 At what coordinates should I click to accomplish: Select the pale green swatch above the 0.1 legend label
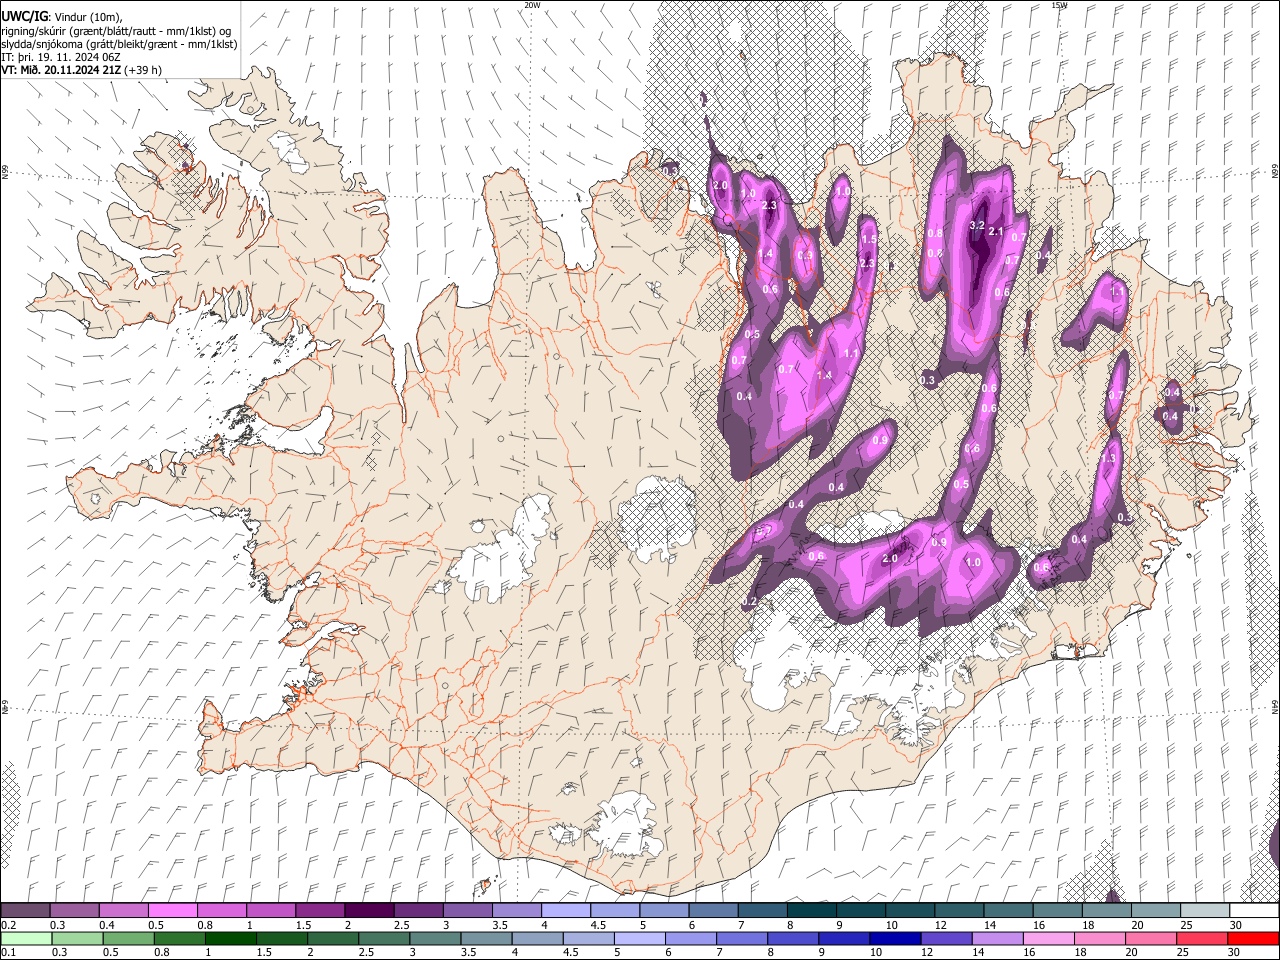[x=25, y=939]
